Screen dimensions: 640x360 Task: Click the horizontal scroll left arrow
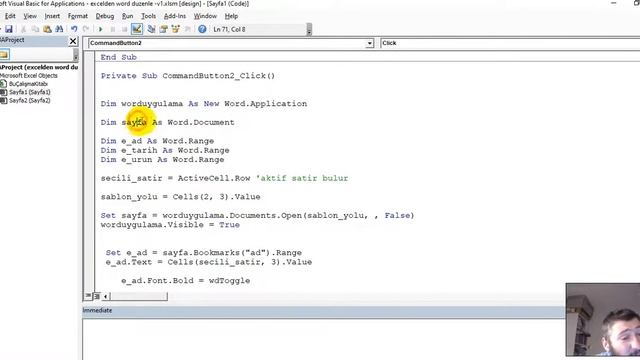pos(106,296)
